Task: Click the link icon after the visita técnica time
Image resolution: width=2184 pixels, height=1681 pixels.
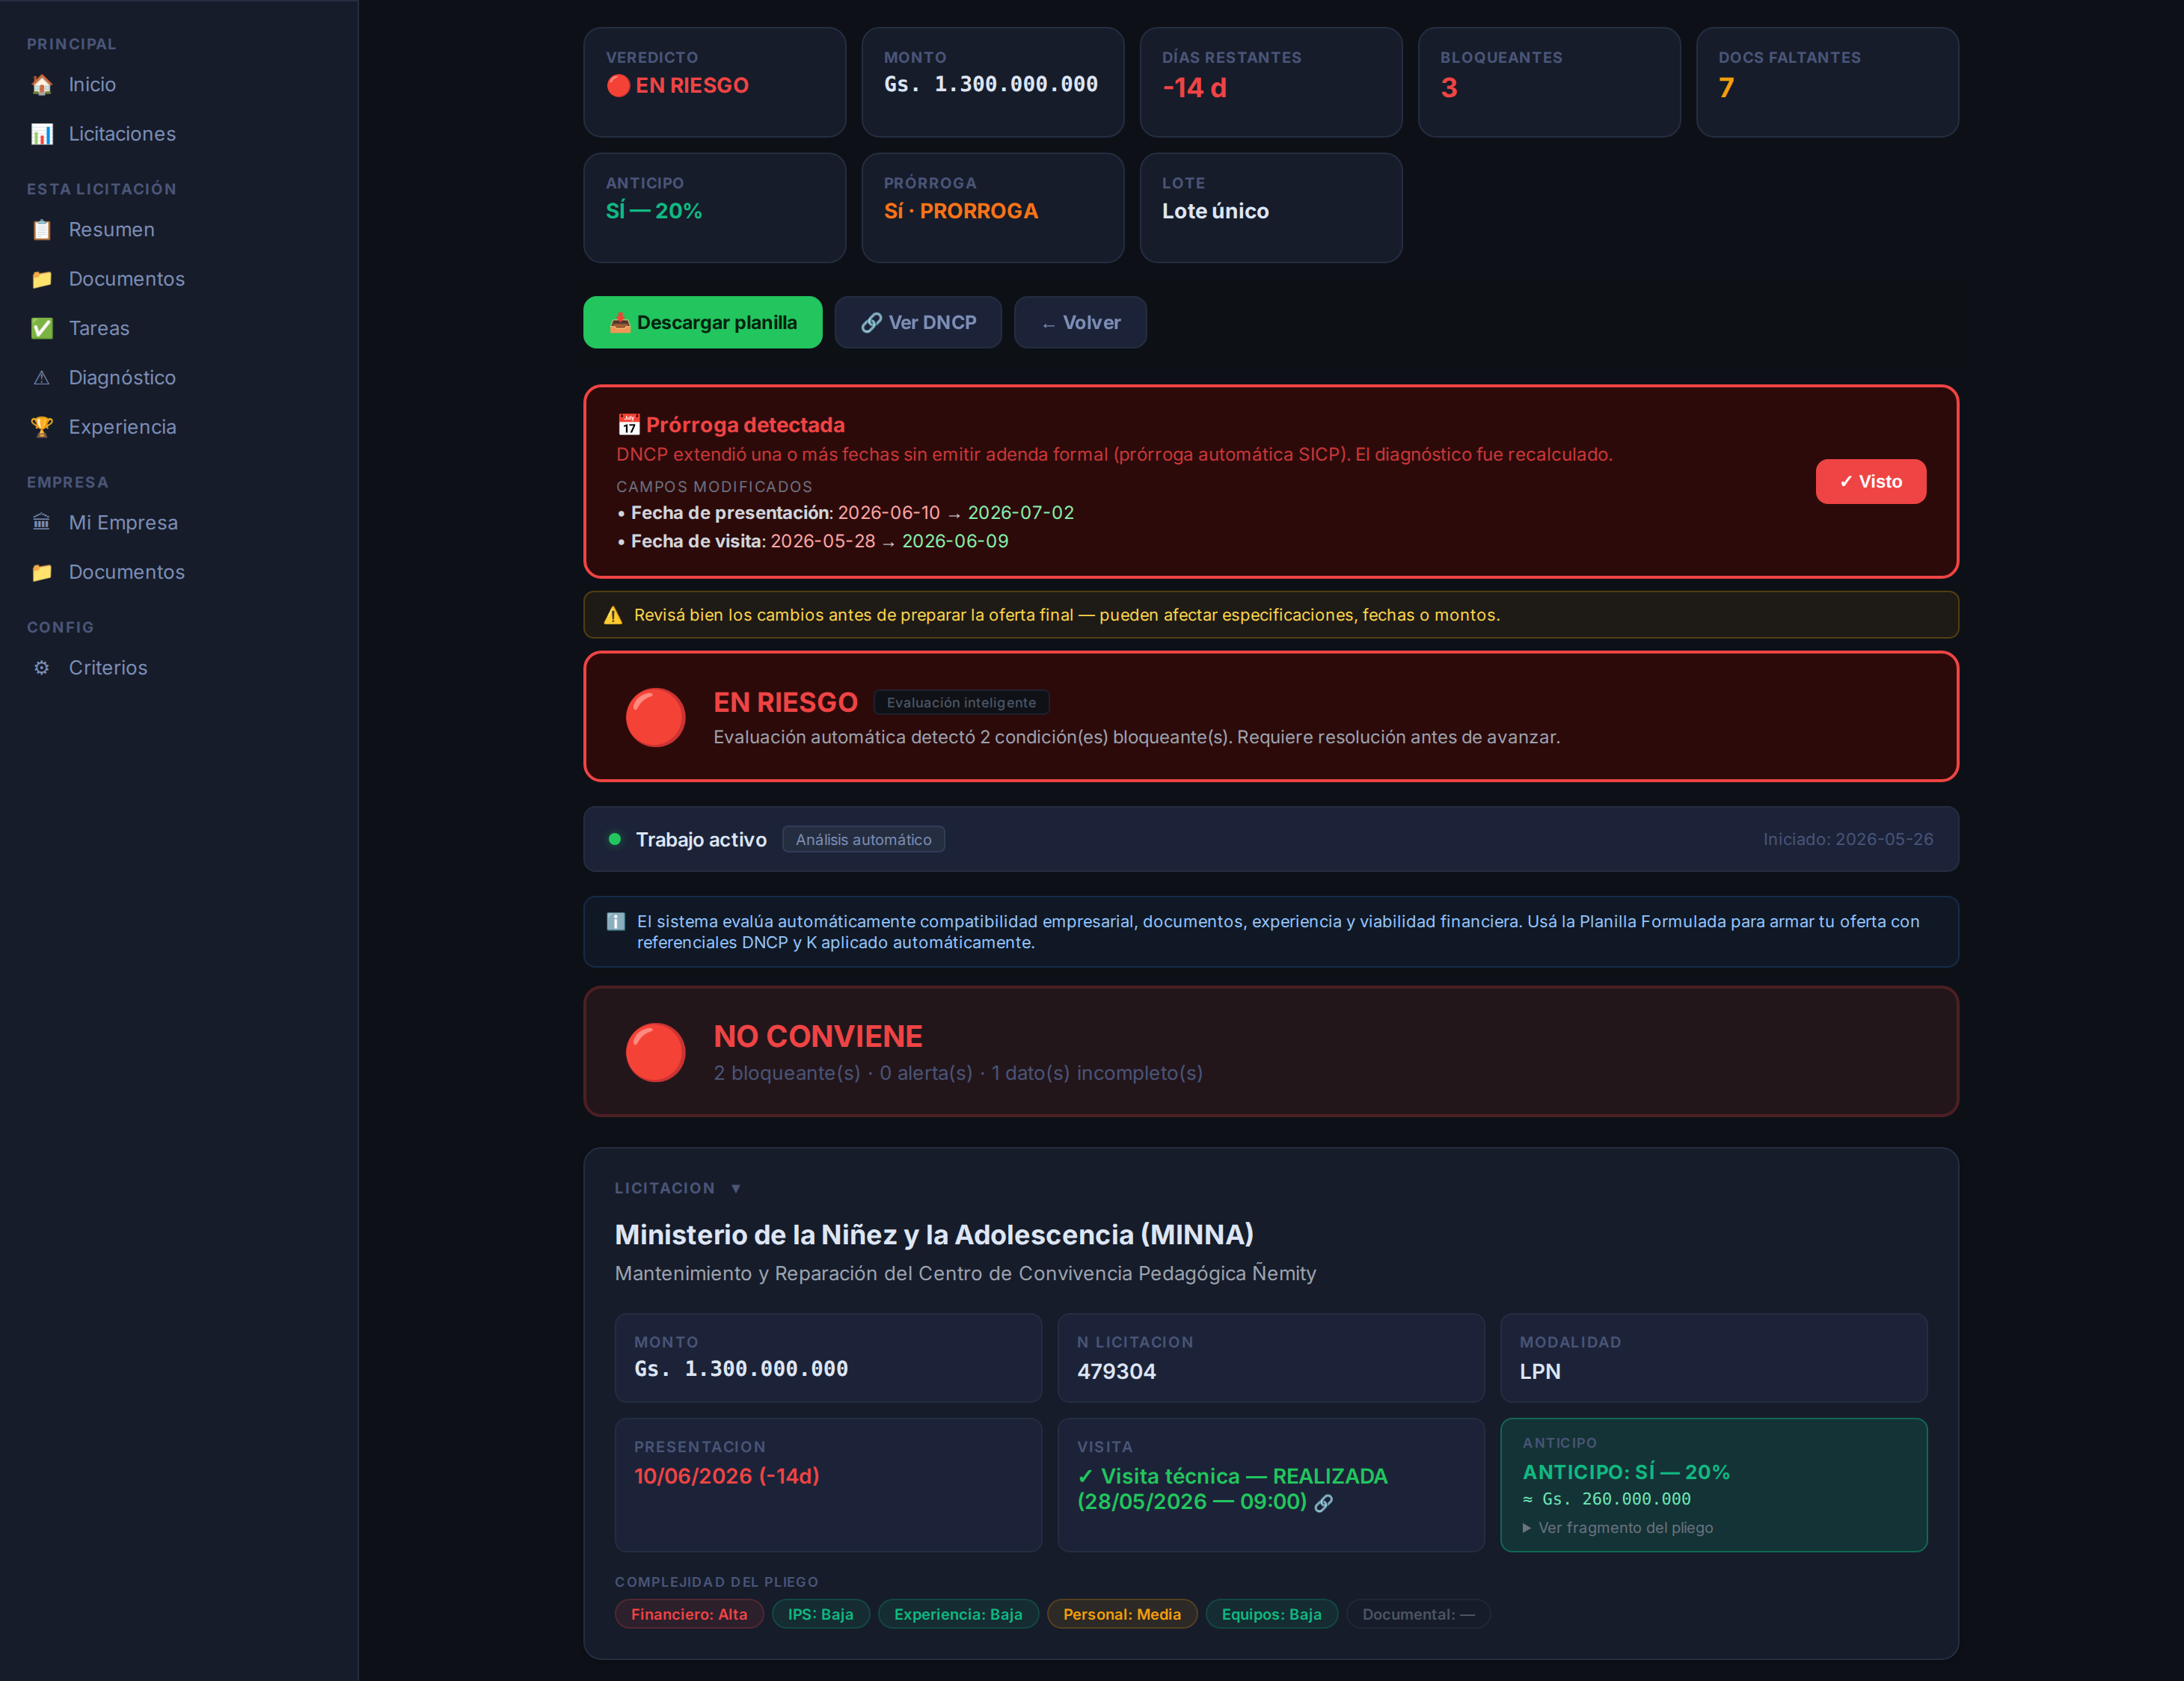Action: pos(1324,1503)
